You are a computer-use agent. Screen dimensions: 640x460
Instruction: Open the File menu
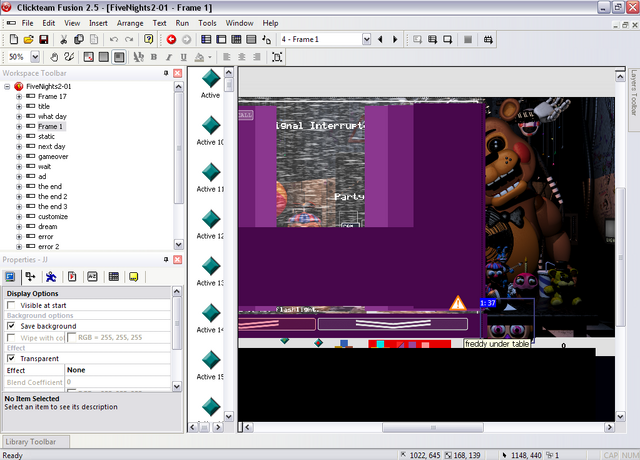[27, 23]
